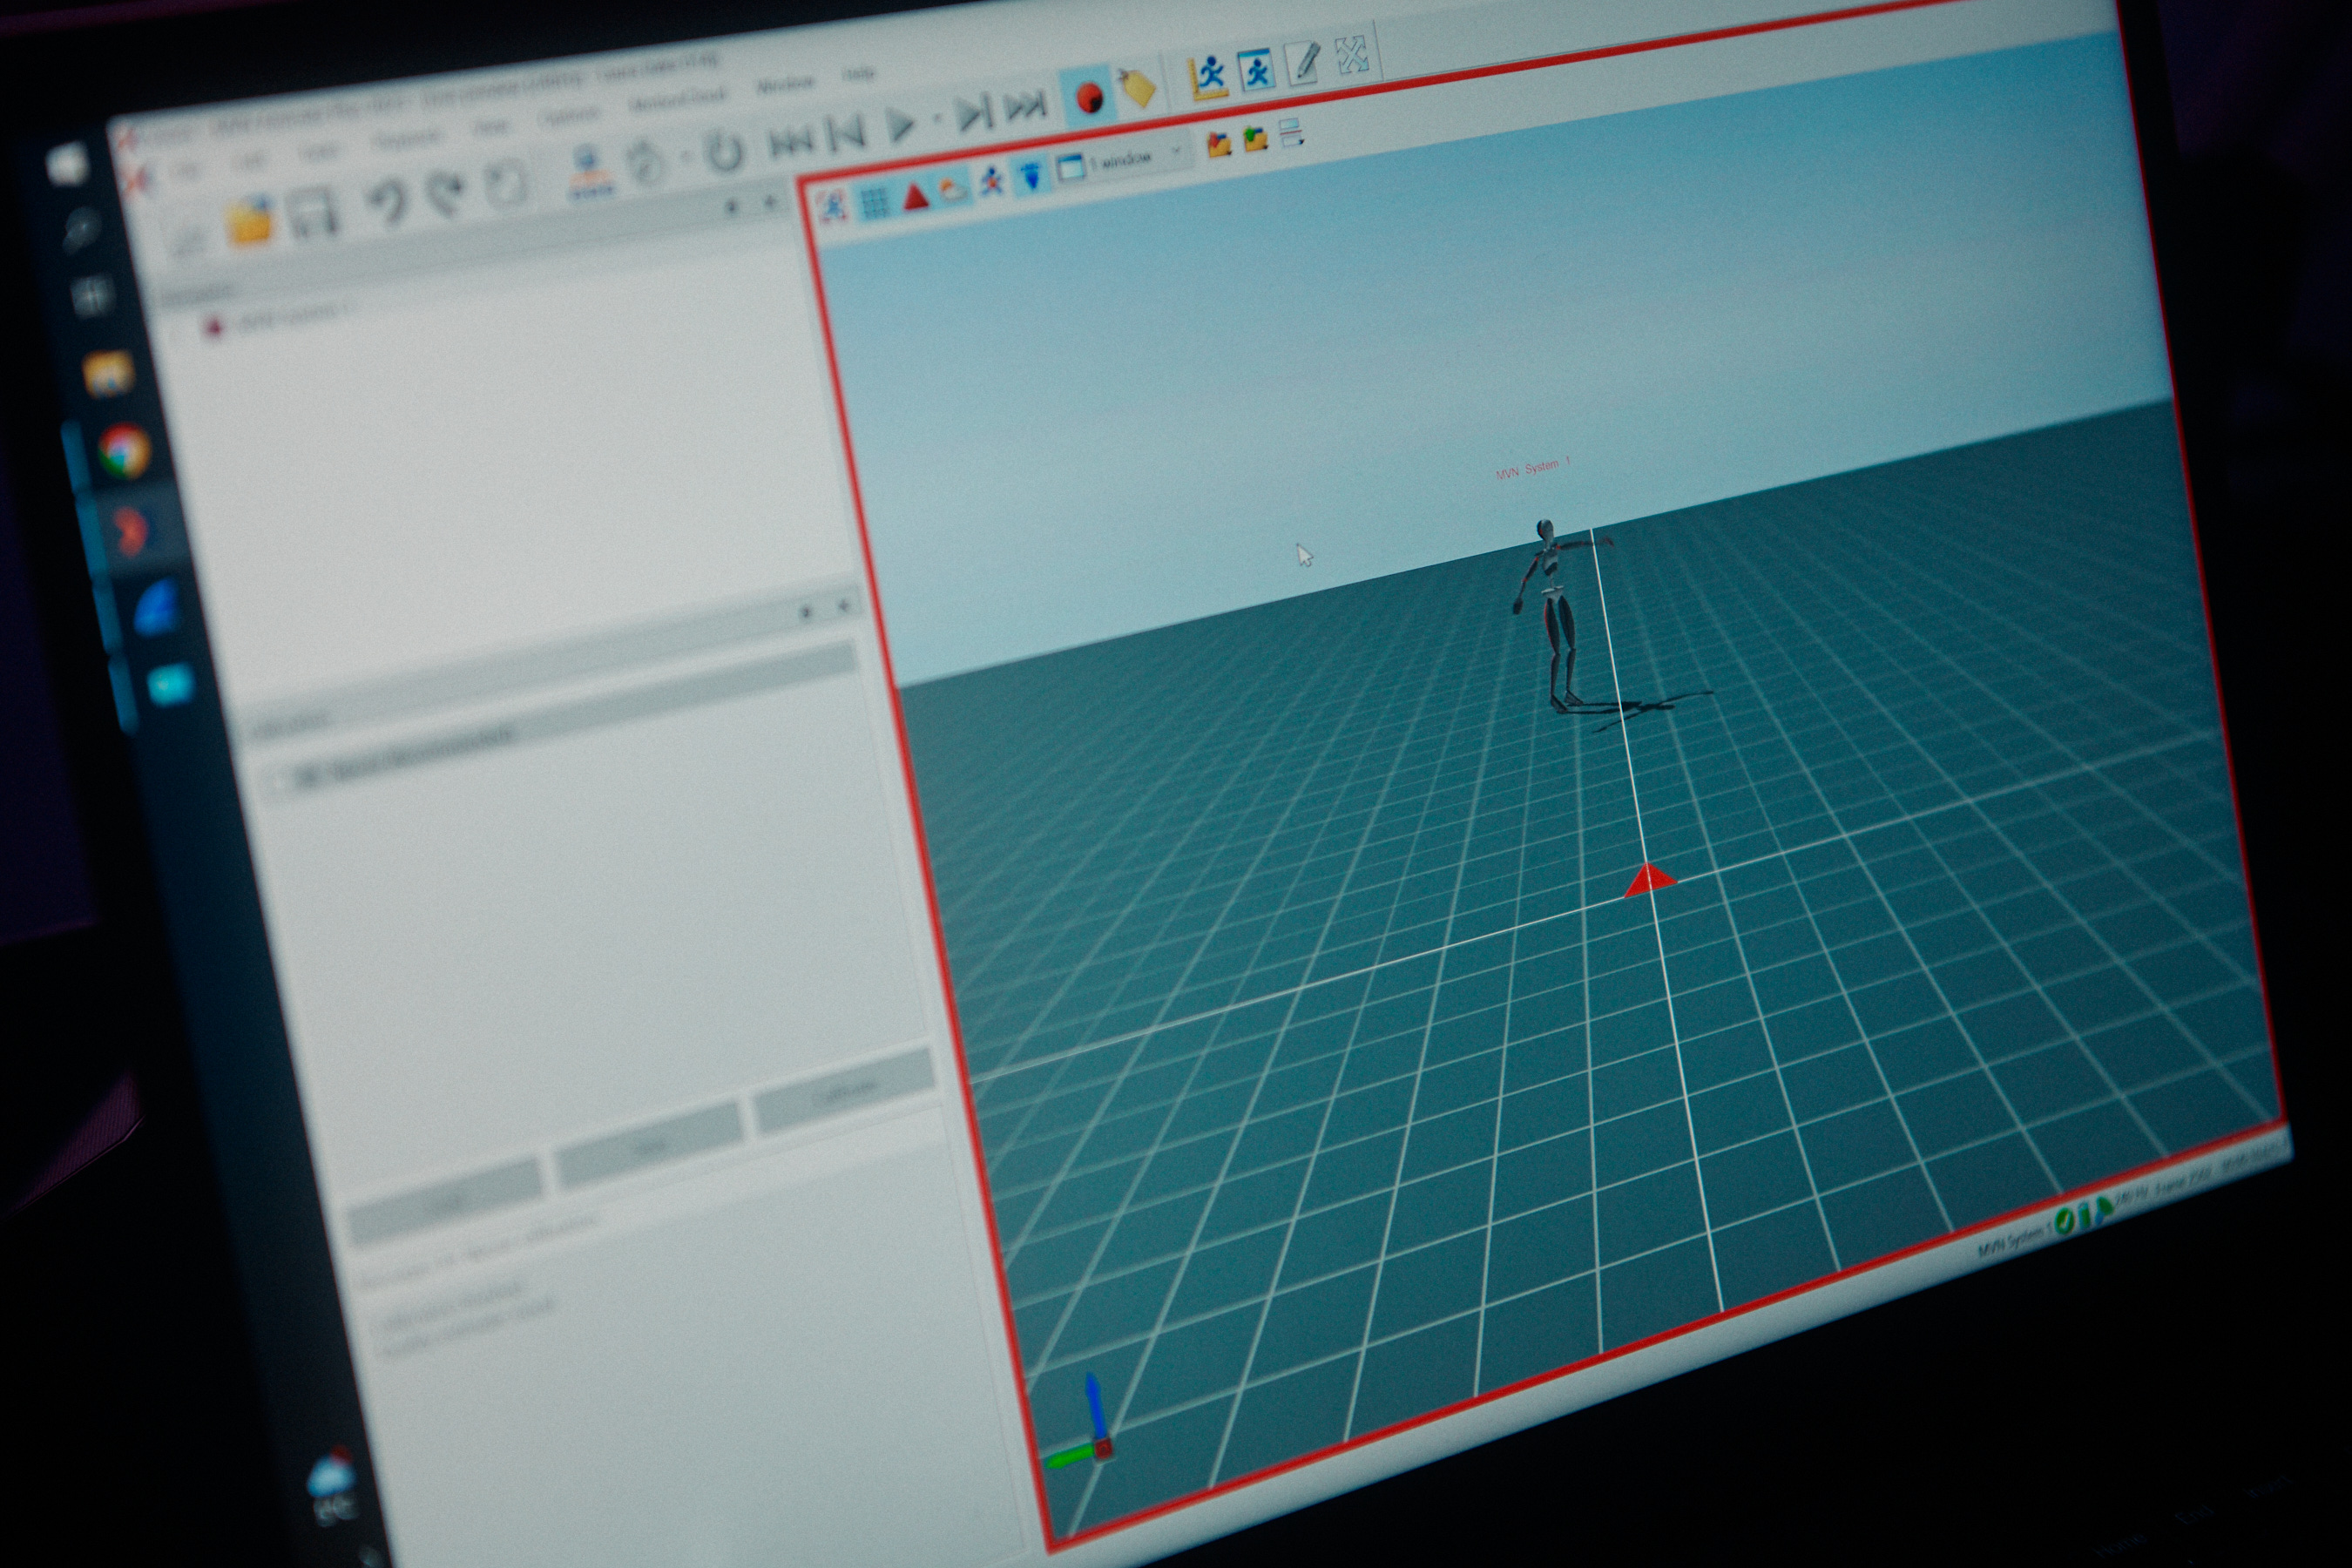The width and height of the screenshot is (2352, 1568).
Task: Click the open folder icon
Action: point(250,222)
